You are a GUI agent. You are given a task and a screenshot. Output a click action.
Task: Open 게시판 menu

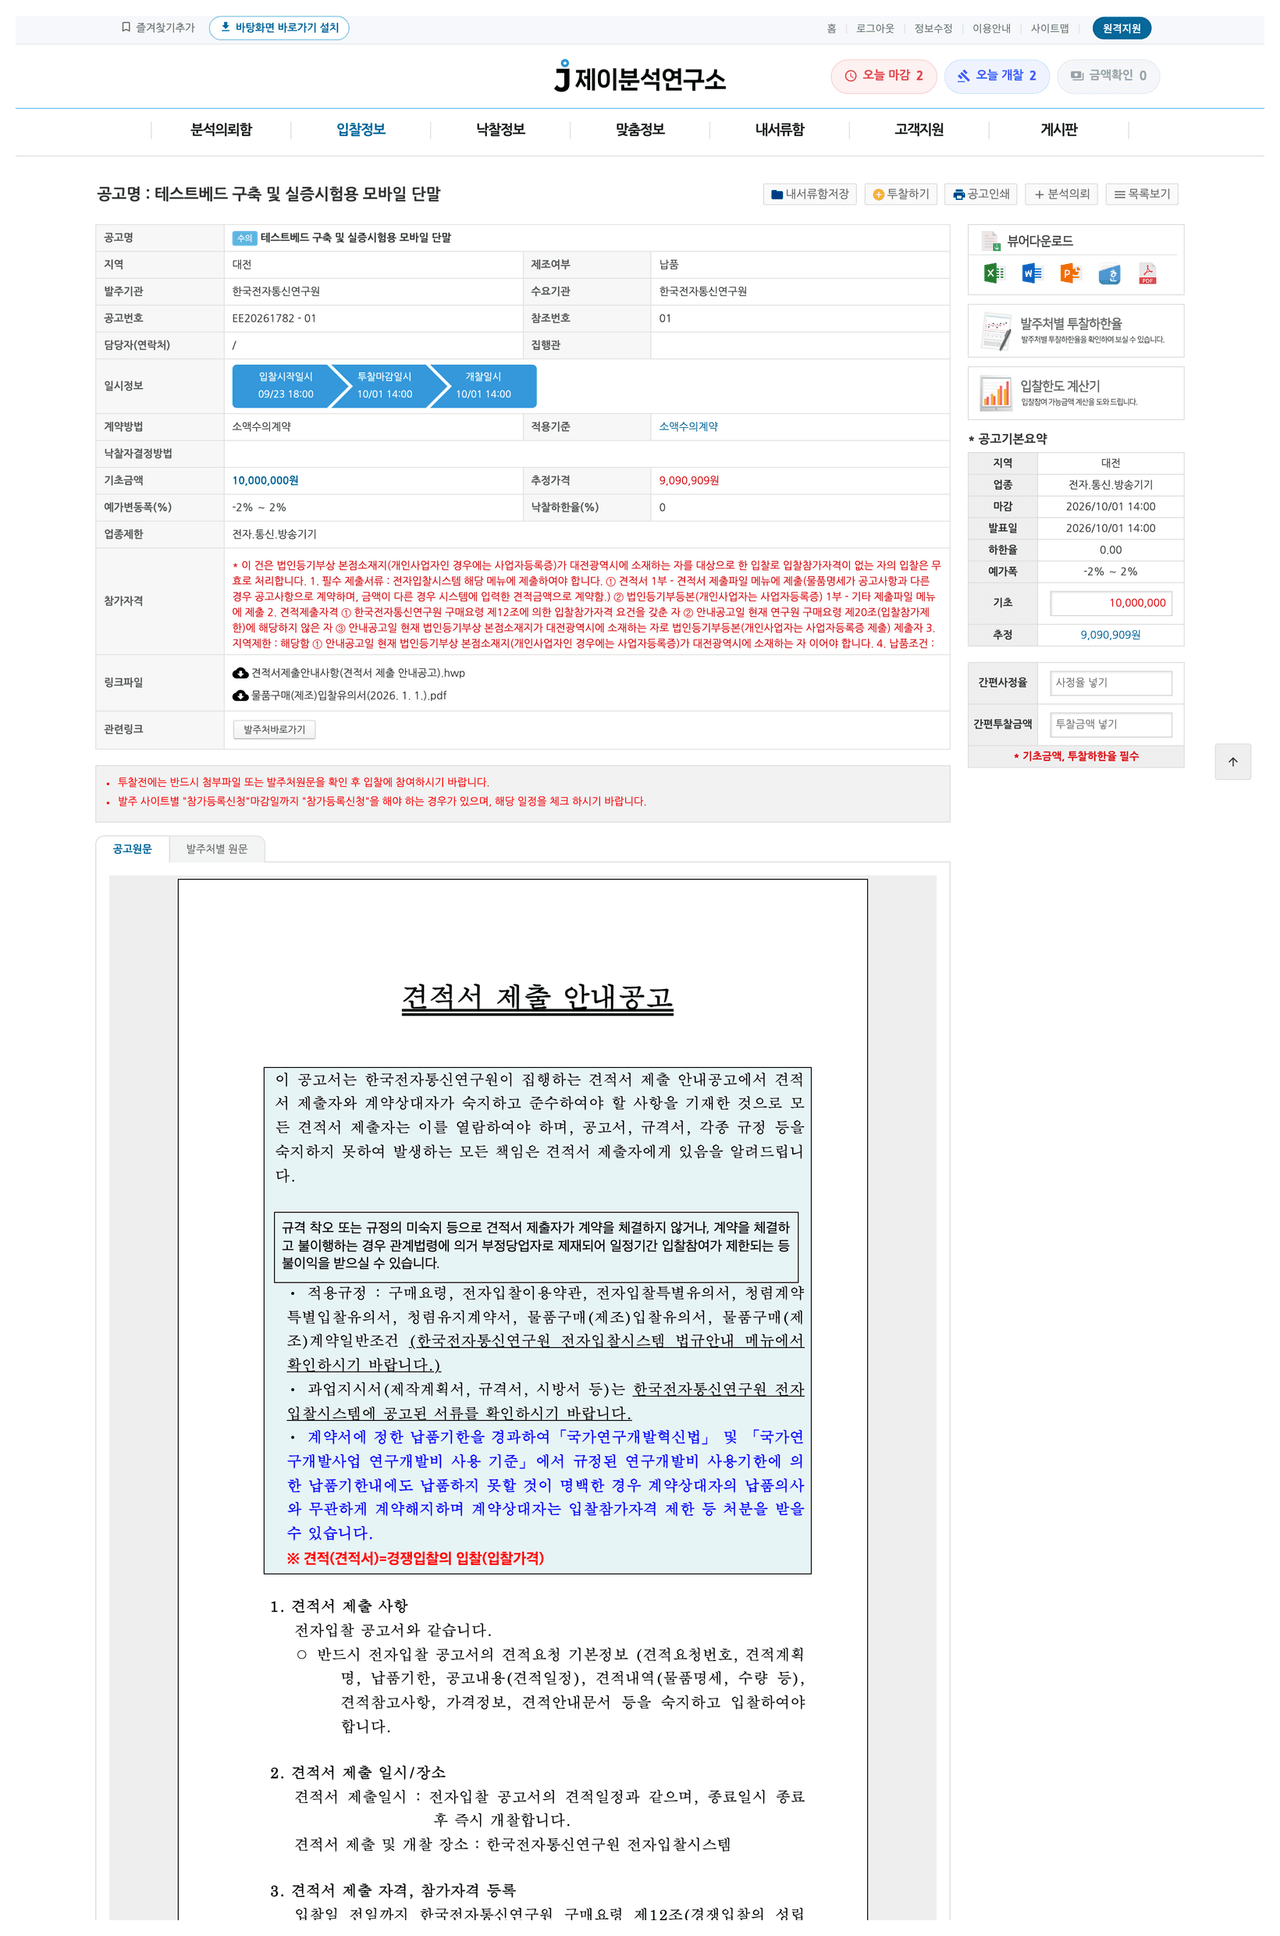pyautogui.click(x=1059, y=130)
